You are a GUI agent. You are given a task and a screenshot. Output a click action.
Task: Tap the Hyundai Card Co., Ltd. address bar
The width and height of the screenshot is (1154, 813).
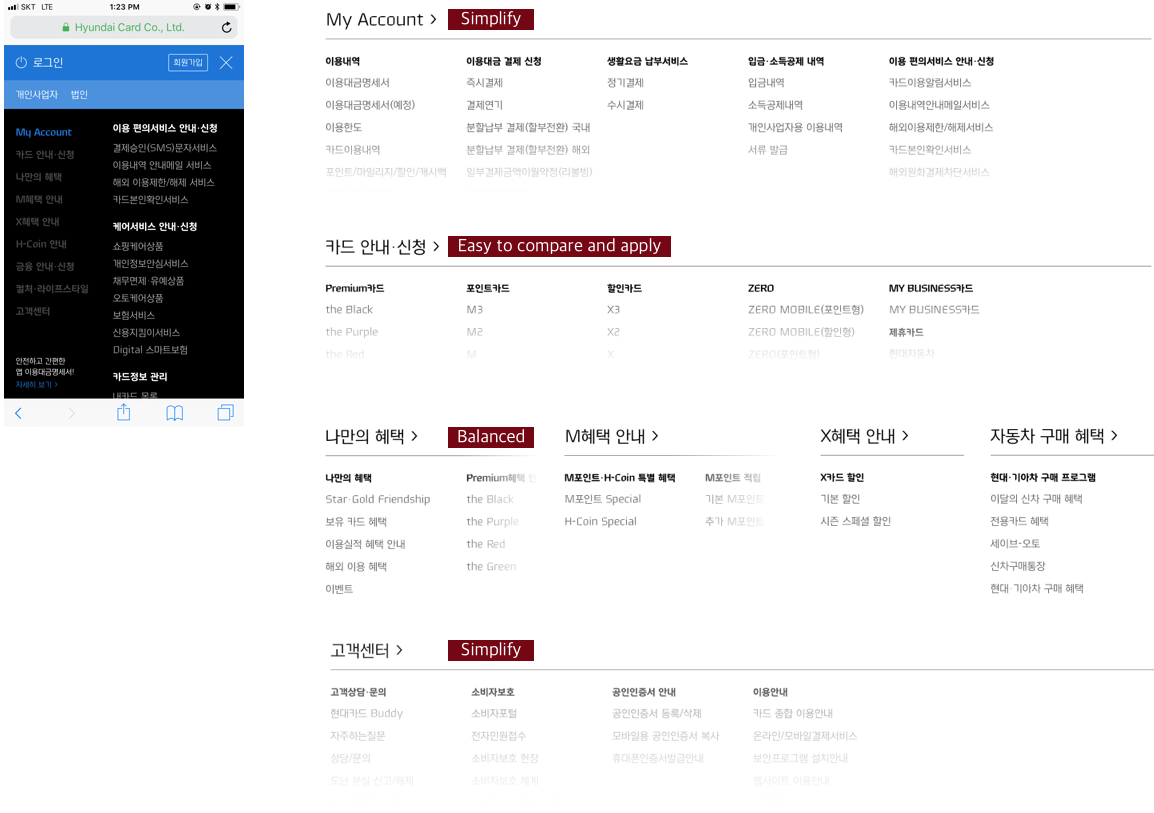124,27
